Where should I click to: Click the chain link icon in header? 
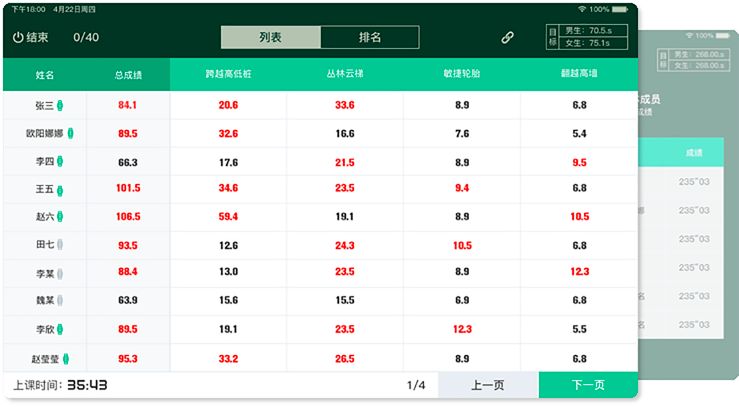(x=507, y=38)
